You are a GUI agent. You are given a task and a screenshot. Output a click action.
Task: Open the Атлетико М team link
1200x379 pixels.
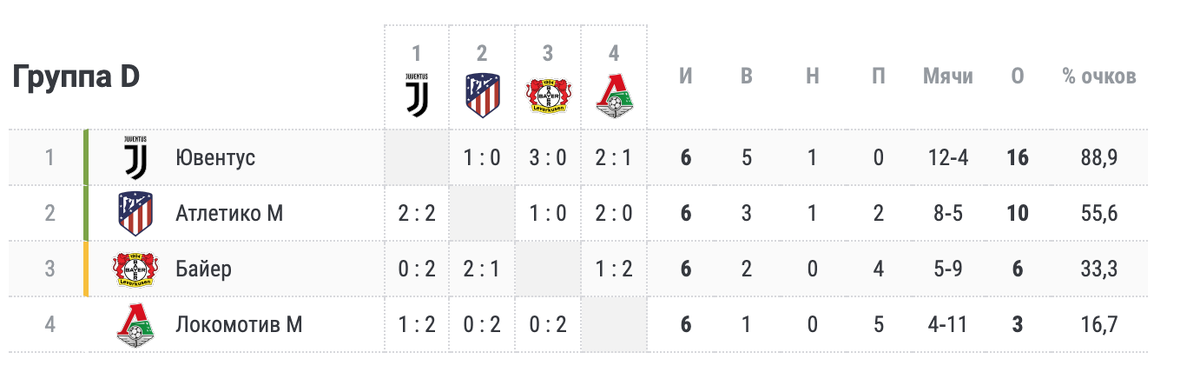(229, 213)
